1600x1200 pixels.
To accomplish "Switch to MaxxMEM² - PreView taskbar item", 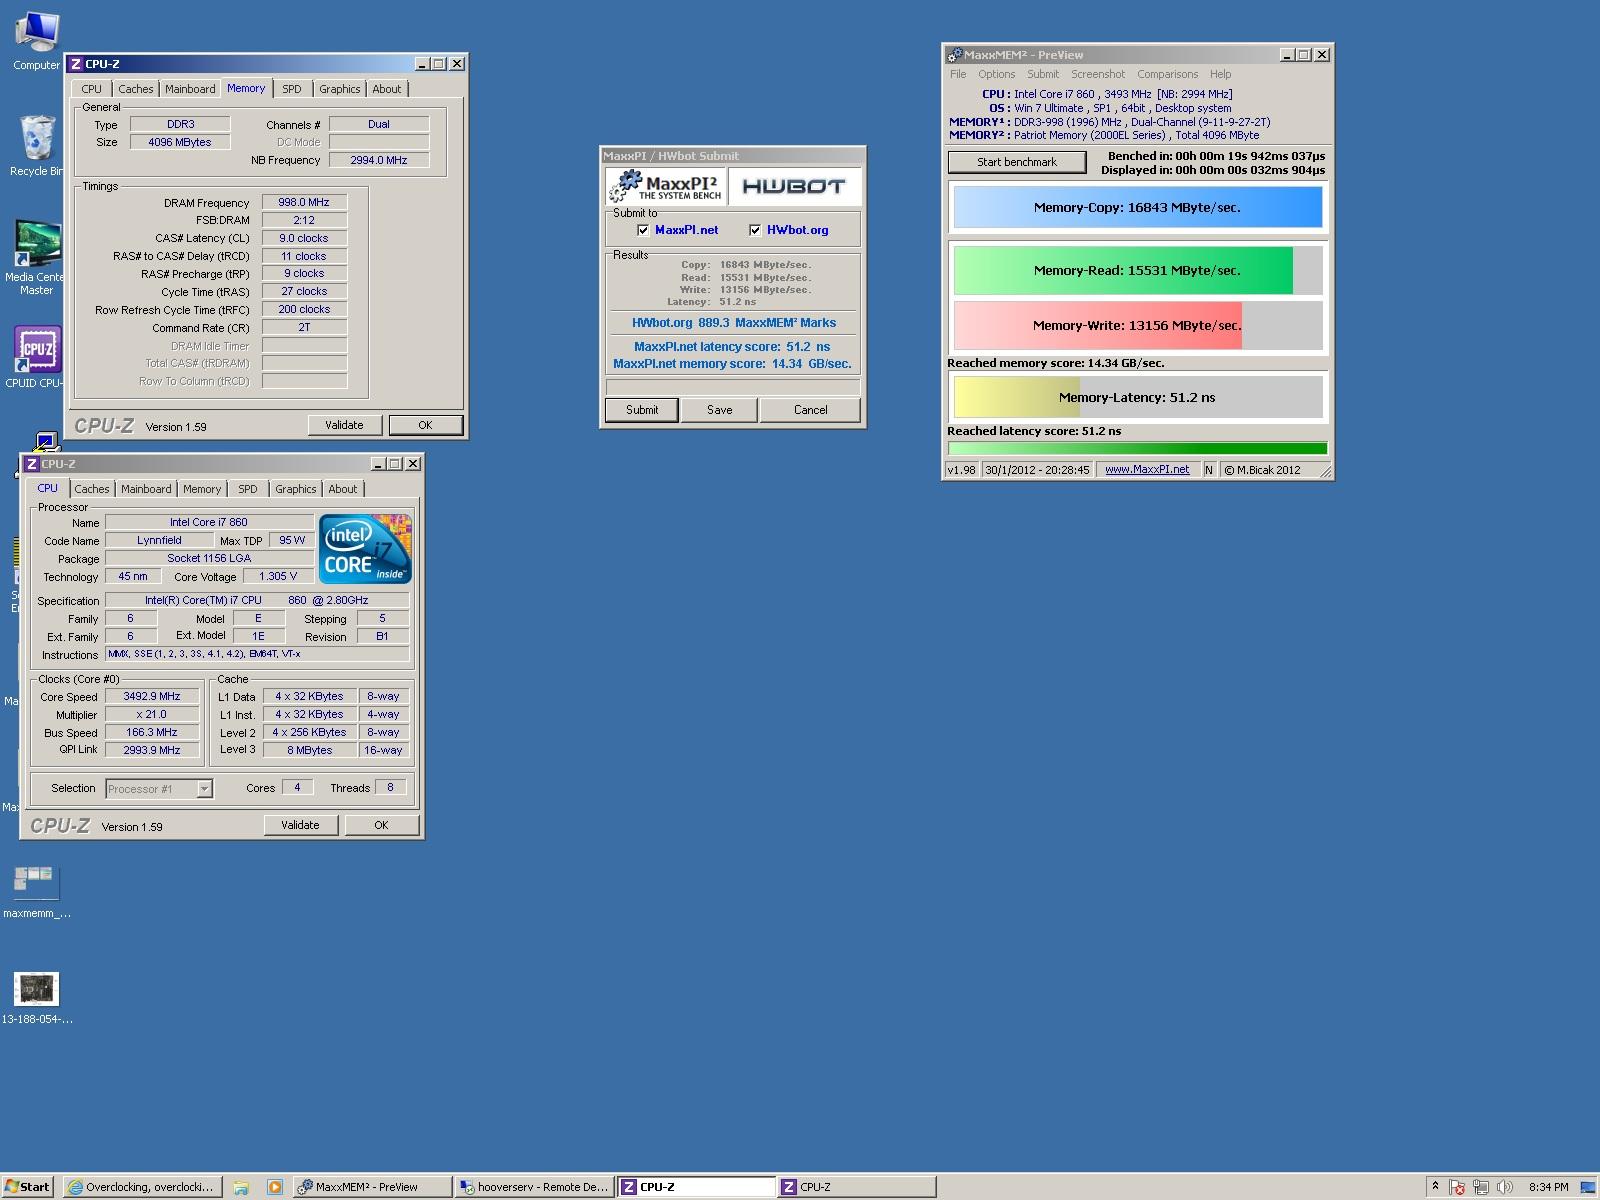I will pos(372,1187).
